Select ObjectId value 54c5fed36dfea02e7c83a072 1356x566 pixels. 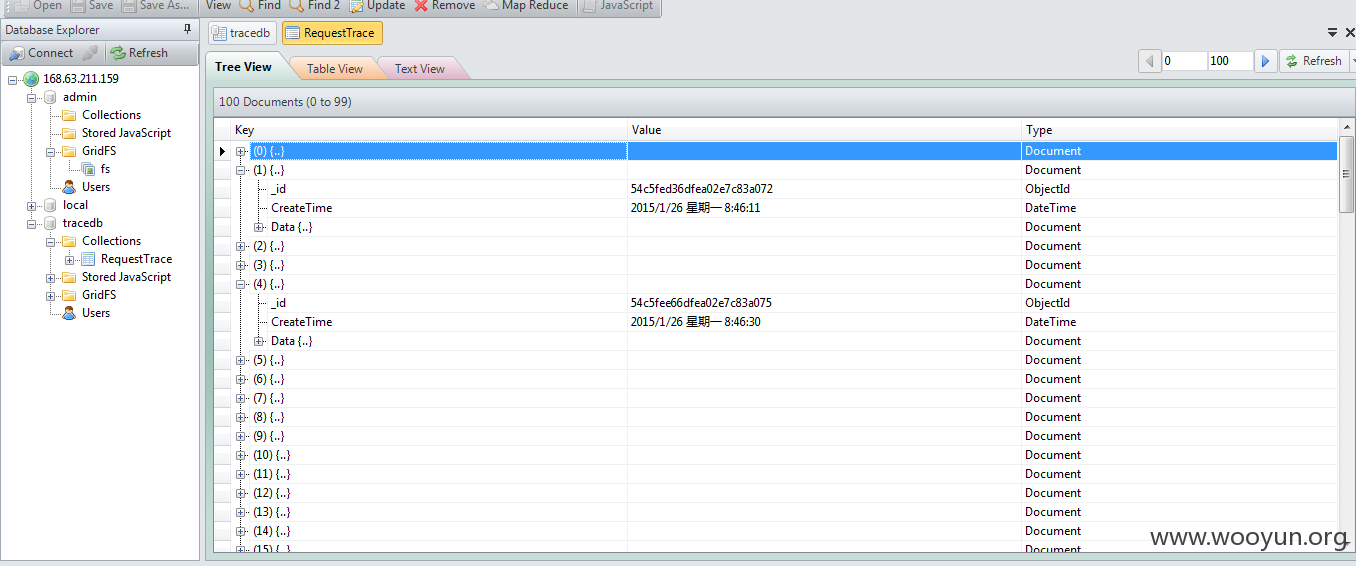pos(701,189)
